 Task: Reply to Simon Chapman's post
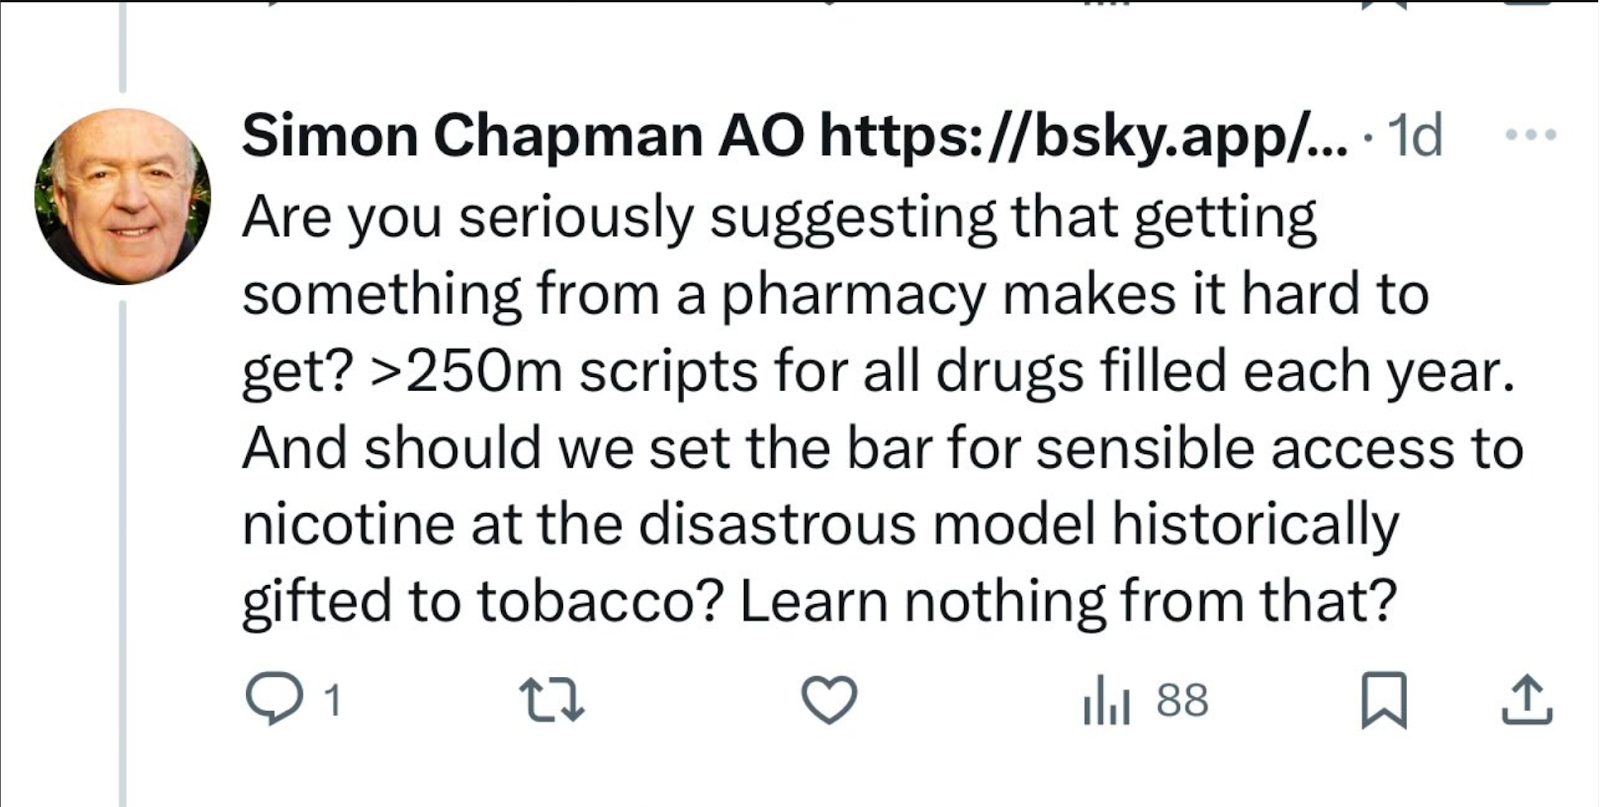click(278, 700)
